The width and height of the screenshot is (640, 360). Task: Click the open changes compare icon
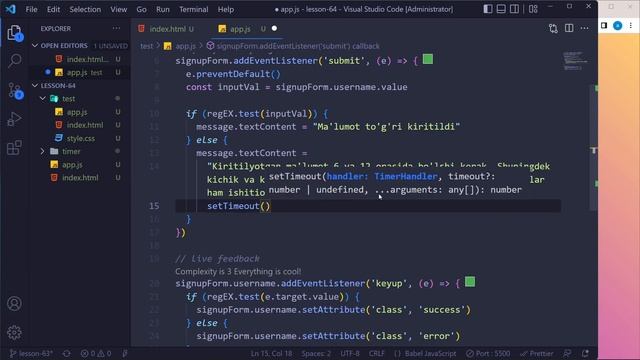(x=553, y=29)
